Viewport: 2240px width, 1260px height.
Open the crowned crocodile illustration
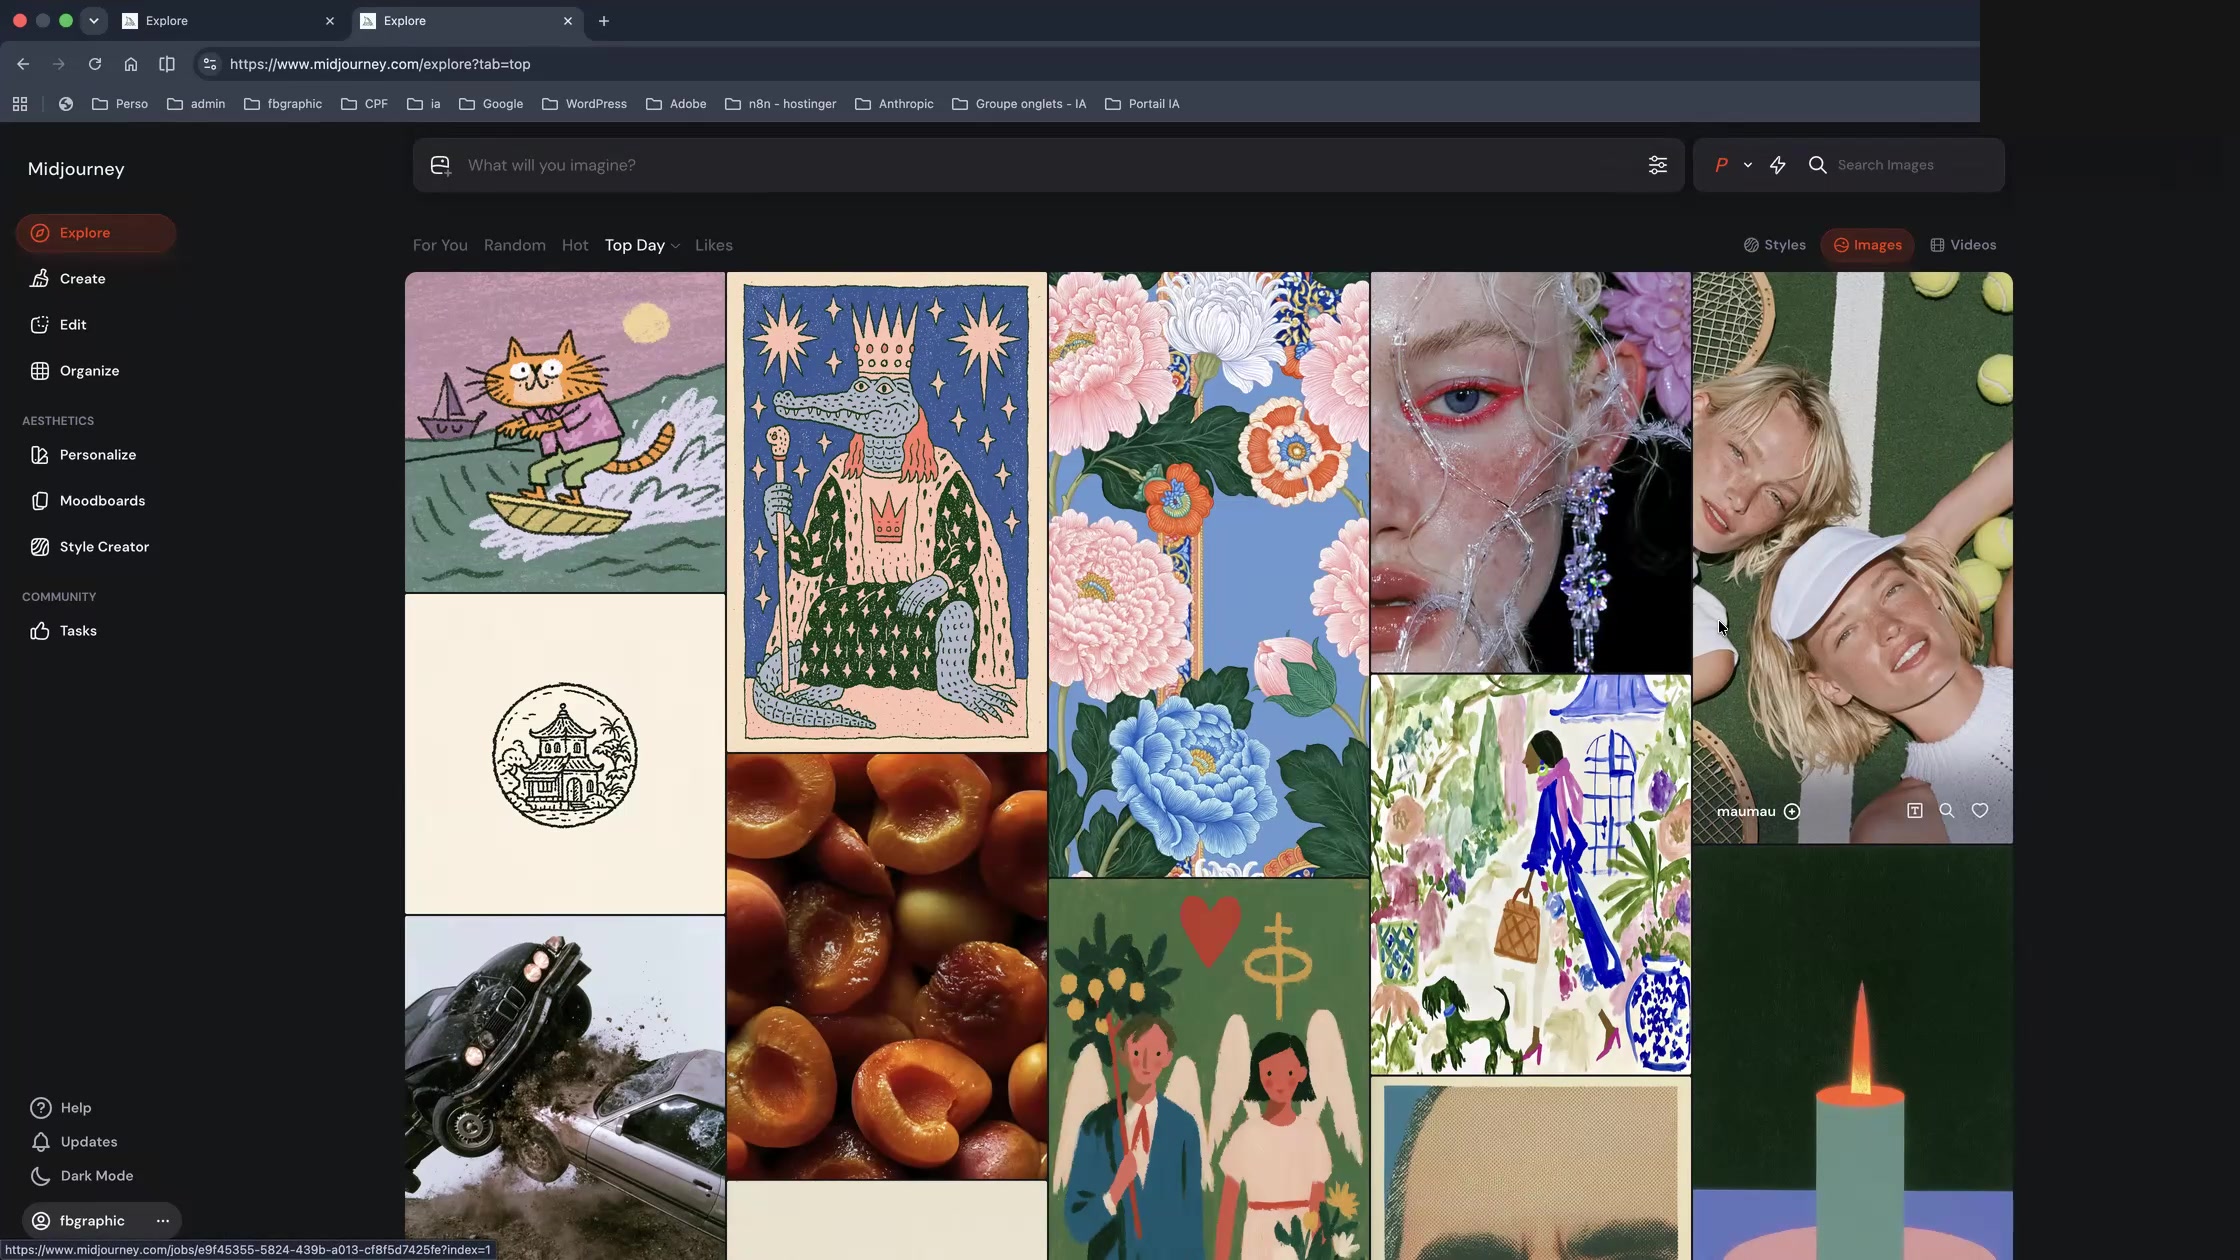click(x=887, y=512)
